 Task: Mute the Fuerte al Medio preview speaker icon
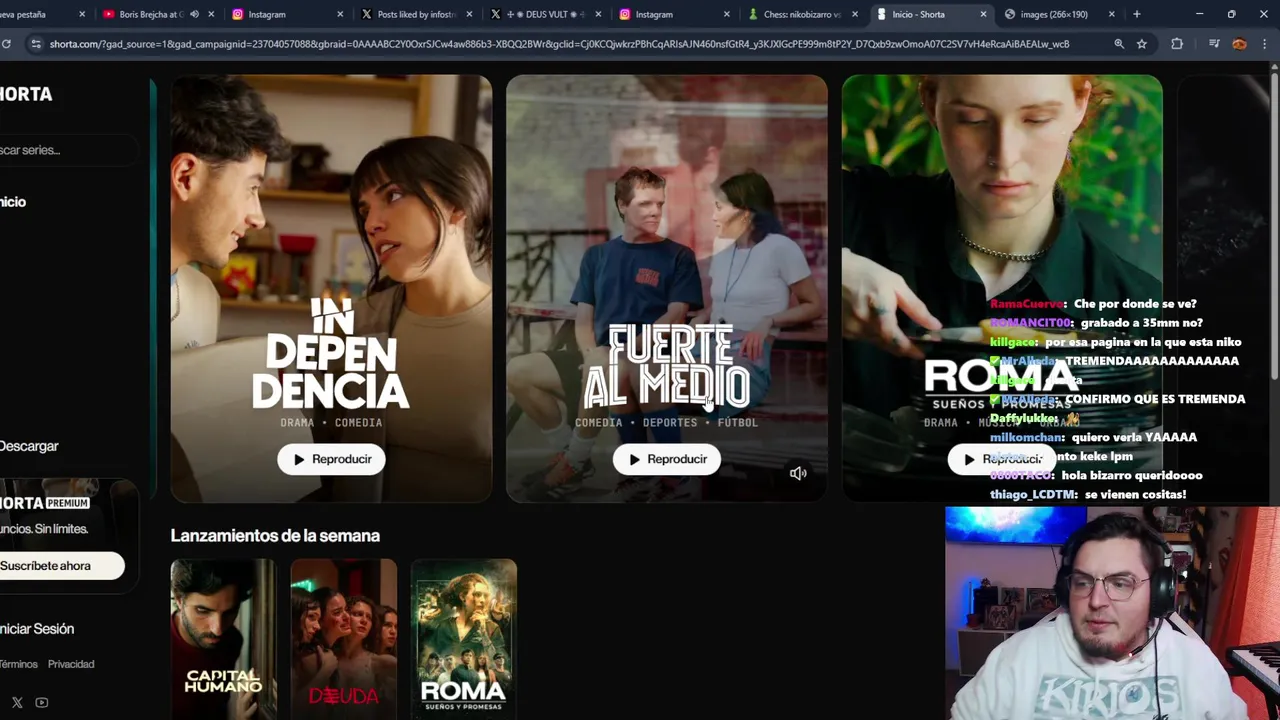pyautogui.click(x=798, y=473)
